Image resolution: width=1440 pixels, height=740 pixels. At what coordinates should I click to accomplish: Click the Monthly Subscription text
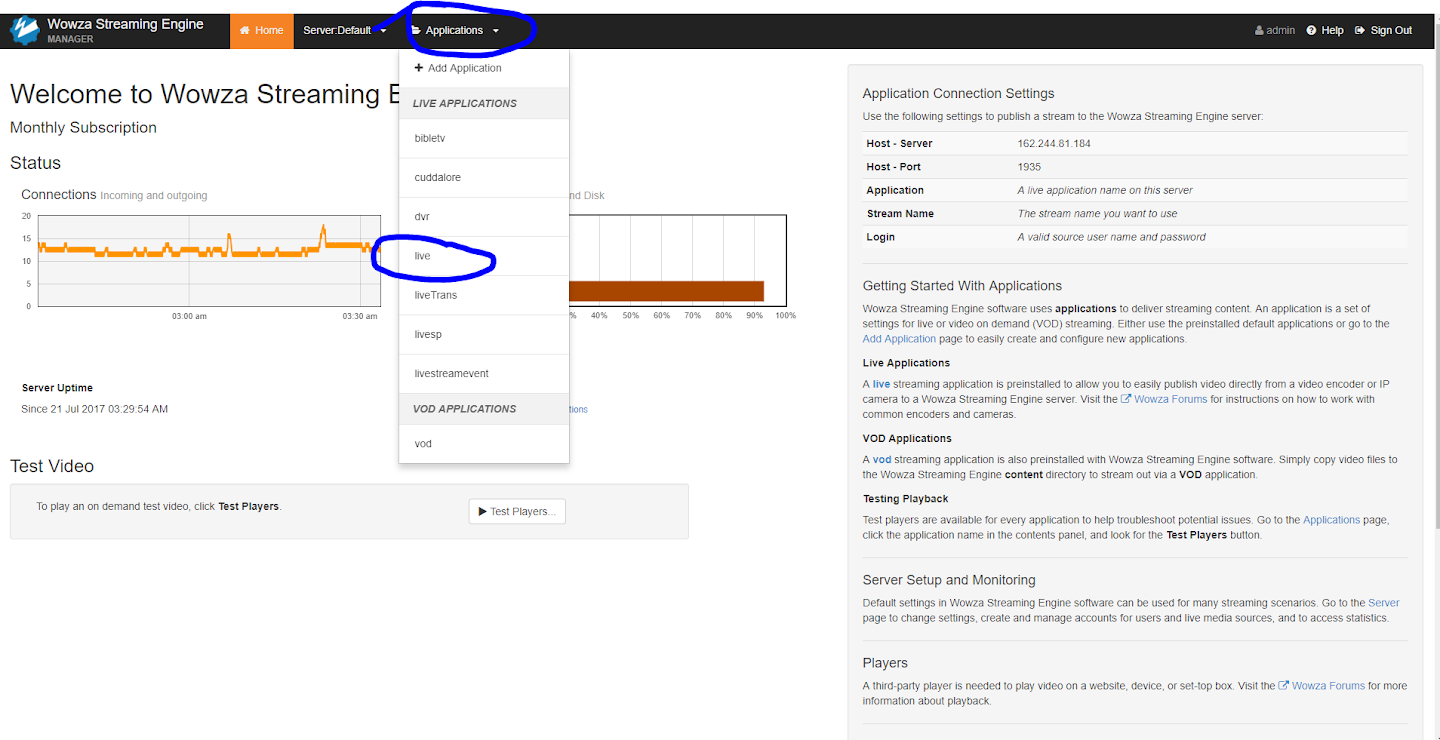83,128
